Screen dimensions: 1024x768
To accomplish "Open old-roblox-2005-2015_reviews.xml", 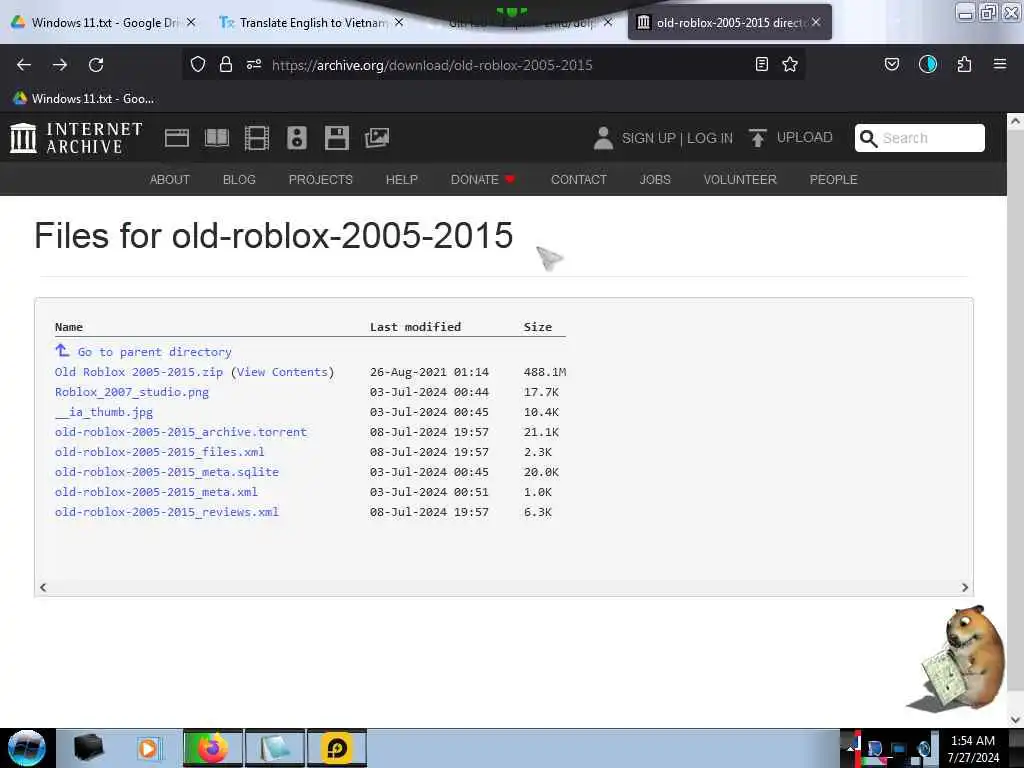I will click(167, 512).
